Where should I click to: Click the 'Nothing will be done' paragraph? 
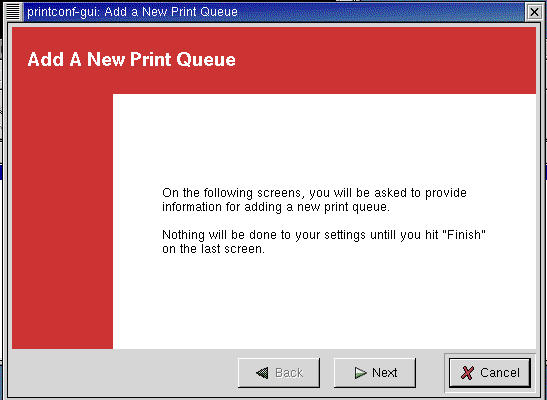point(324,242)
